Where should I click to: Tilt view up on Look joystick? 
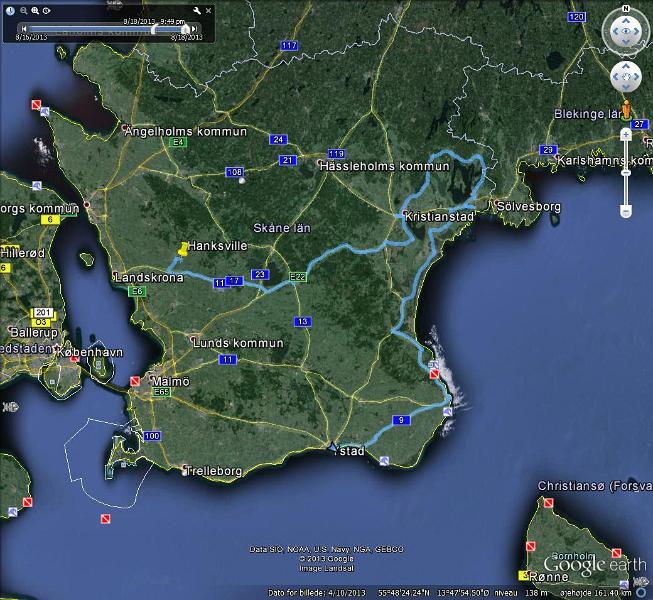pyautogui.click(x=626, y=20)
